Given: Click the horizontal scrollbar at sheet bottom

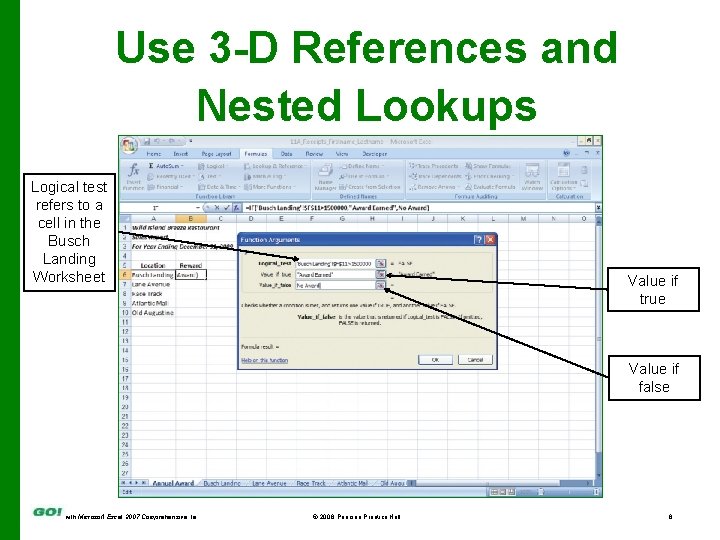Looking at the screenshot, I should (503, 483).
